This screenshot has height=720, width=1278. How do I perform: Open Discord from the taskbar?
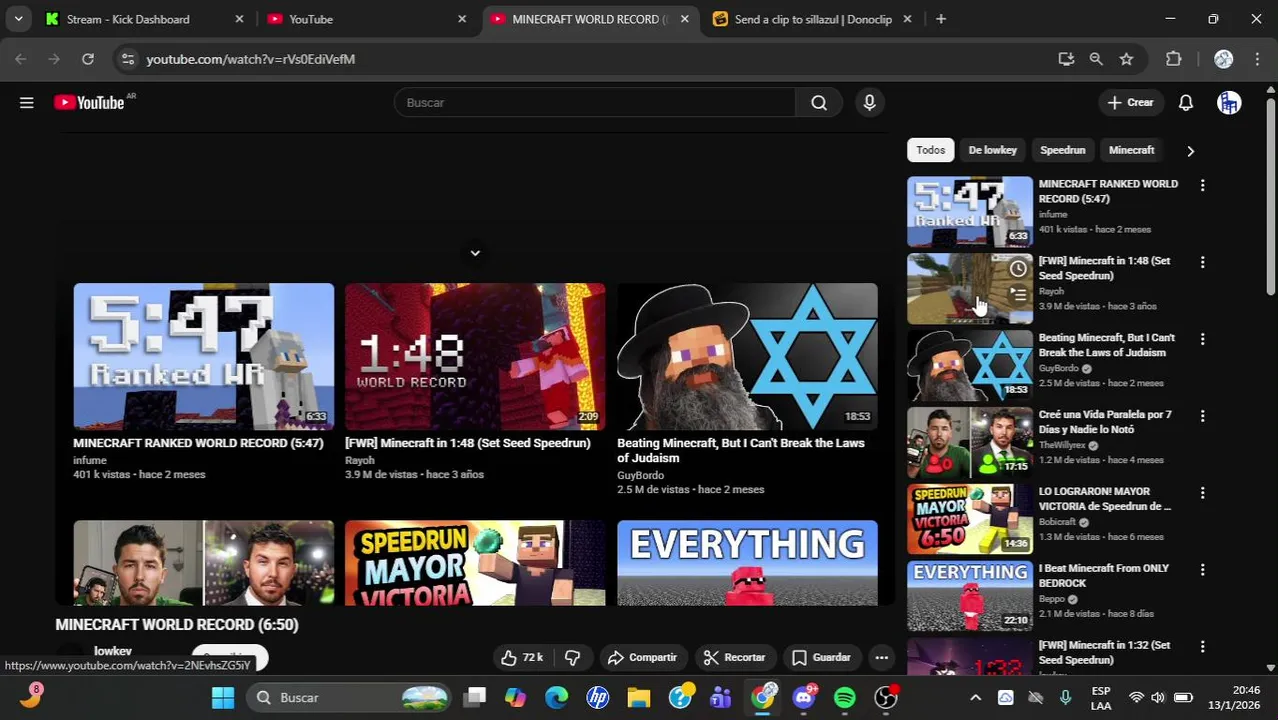[x=804, y=697]
